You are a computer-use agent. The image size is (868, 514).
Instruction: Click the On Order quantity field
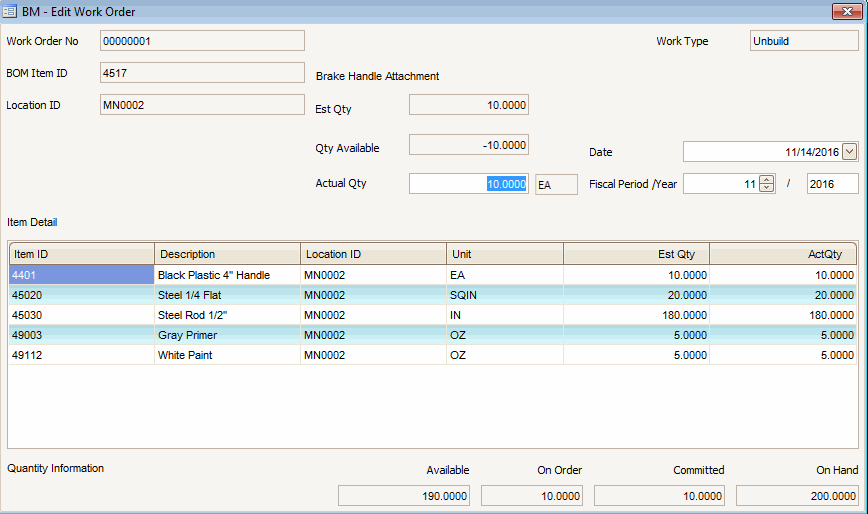(531, 496)
